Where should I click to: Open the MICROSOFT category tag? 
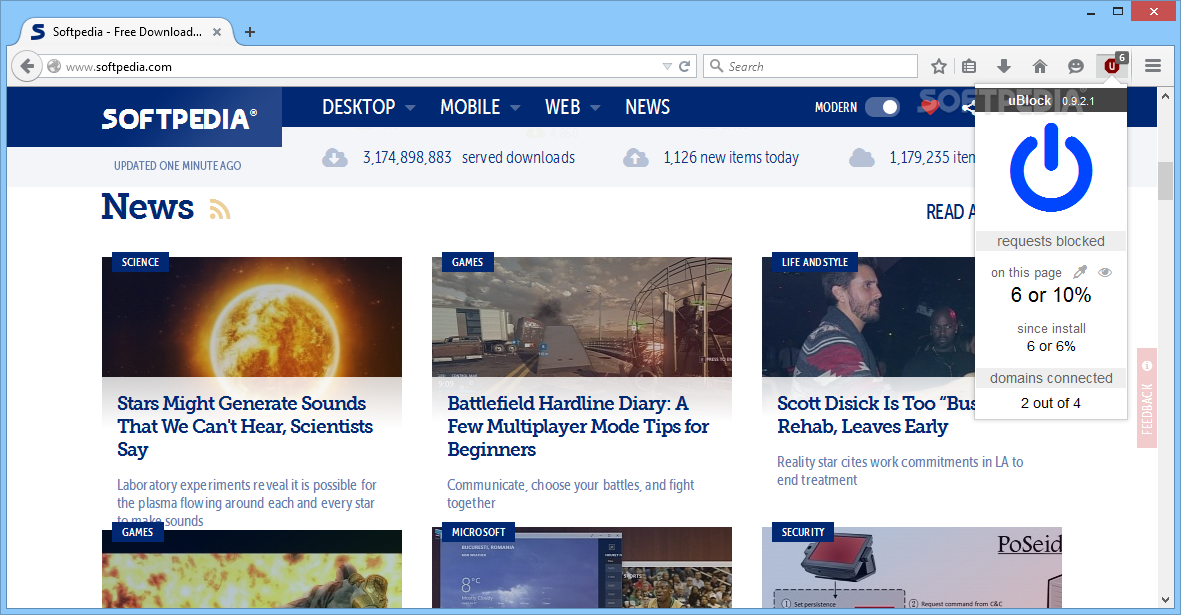click(x=478, y=531)
